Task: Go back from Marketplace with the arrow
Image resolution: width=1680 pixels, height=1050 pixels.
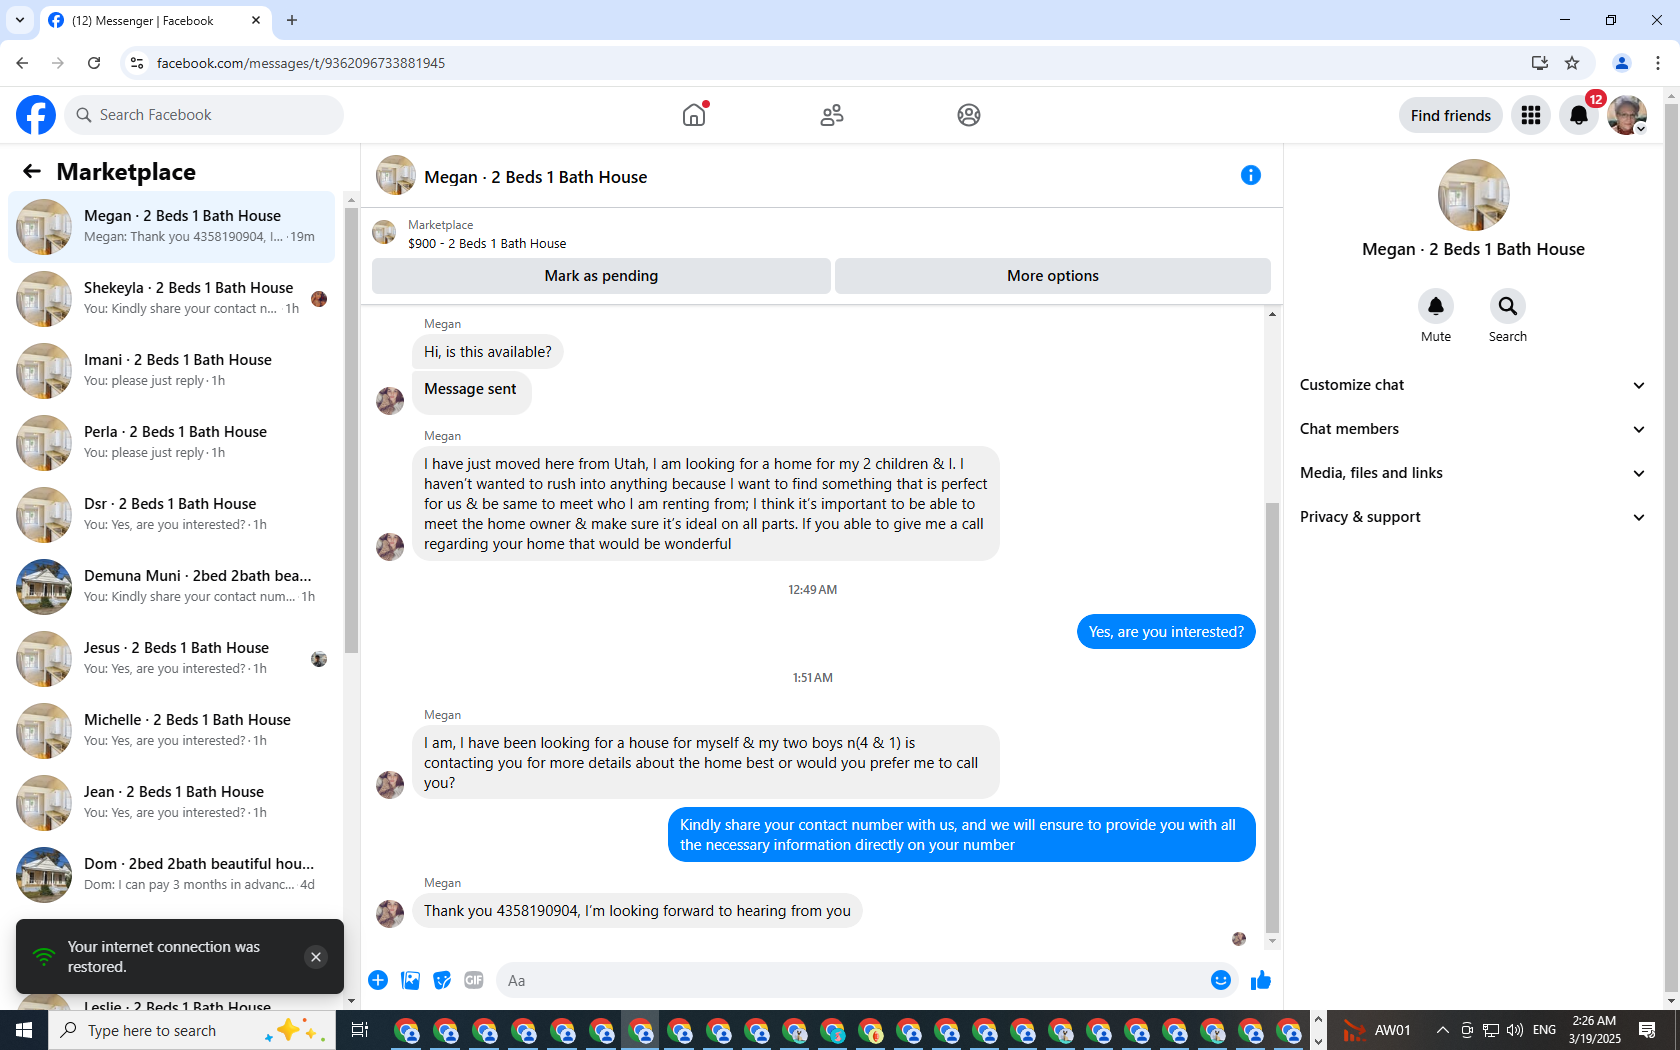Action: (32, 171)
